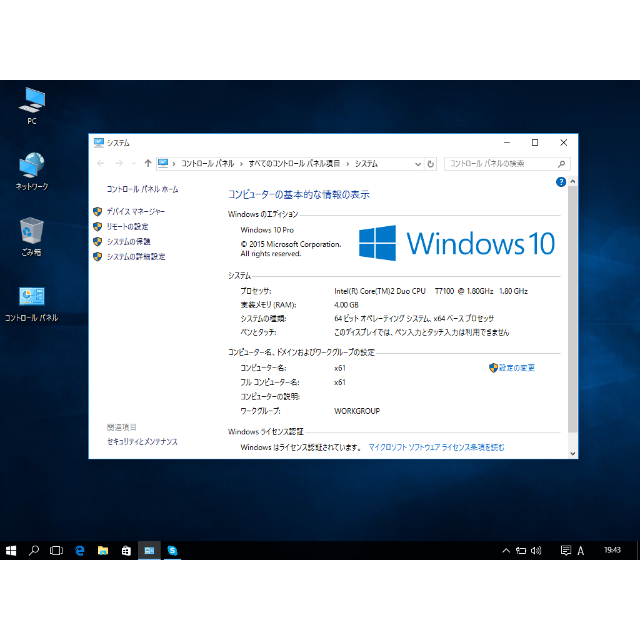
Task: Open システムの保護 link
Action: (x=129, y=242)
